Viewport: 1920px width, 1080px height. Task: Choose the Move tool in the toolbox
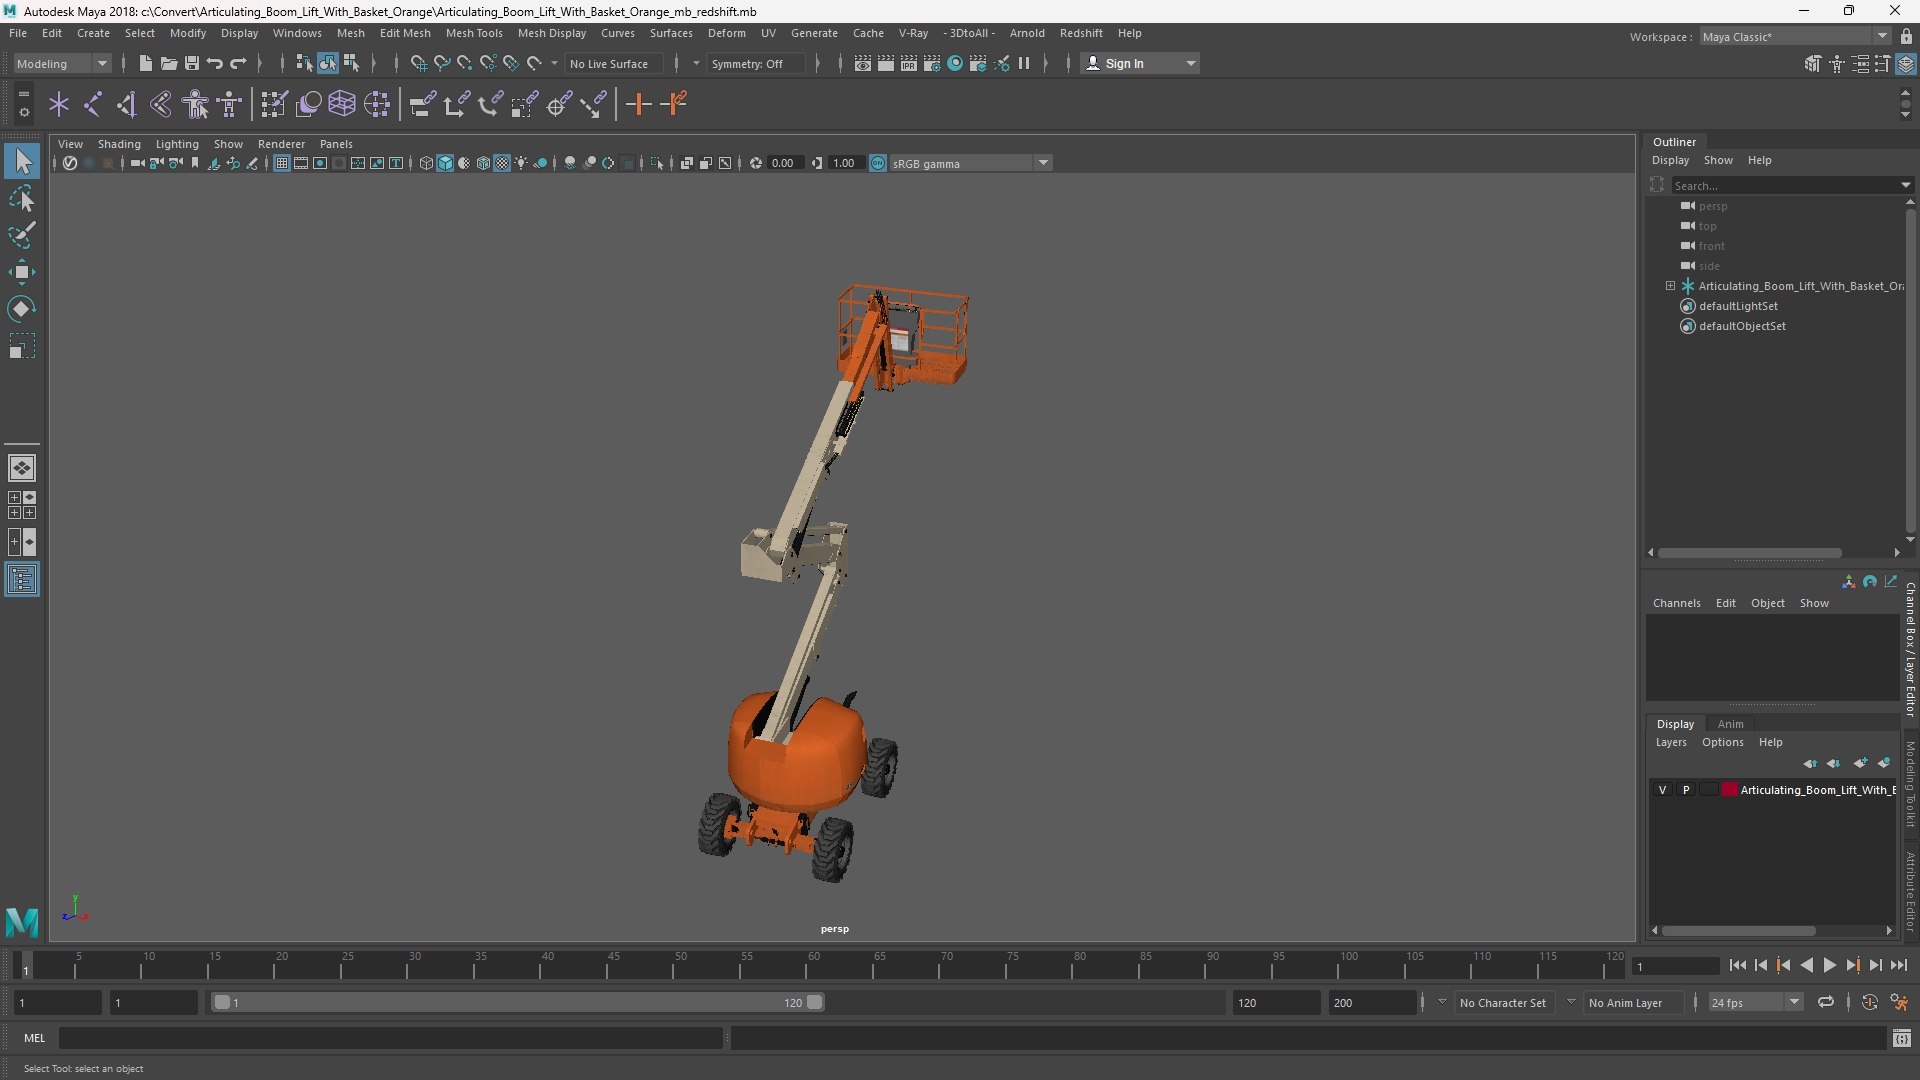pyautogui.click(x=22, y=272)
